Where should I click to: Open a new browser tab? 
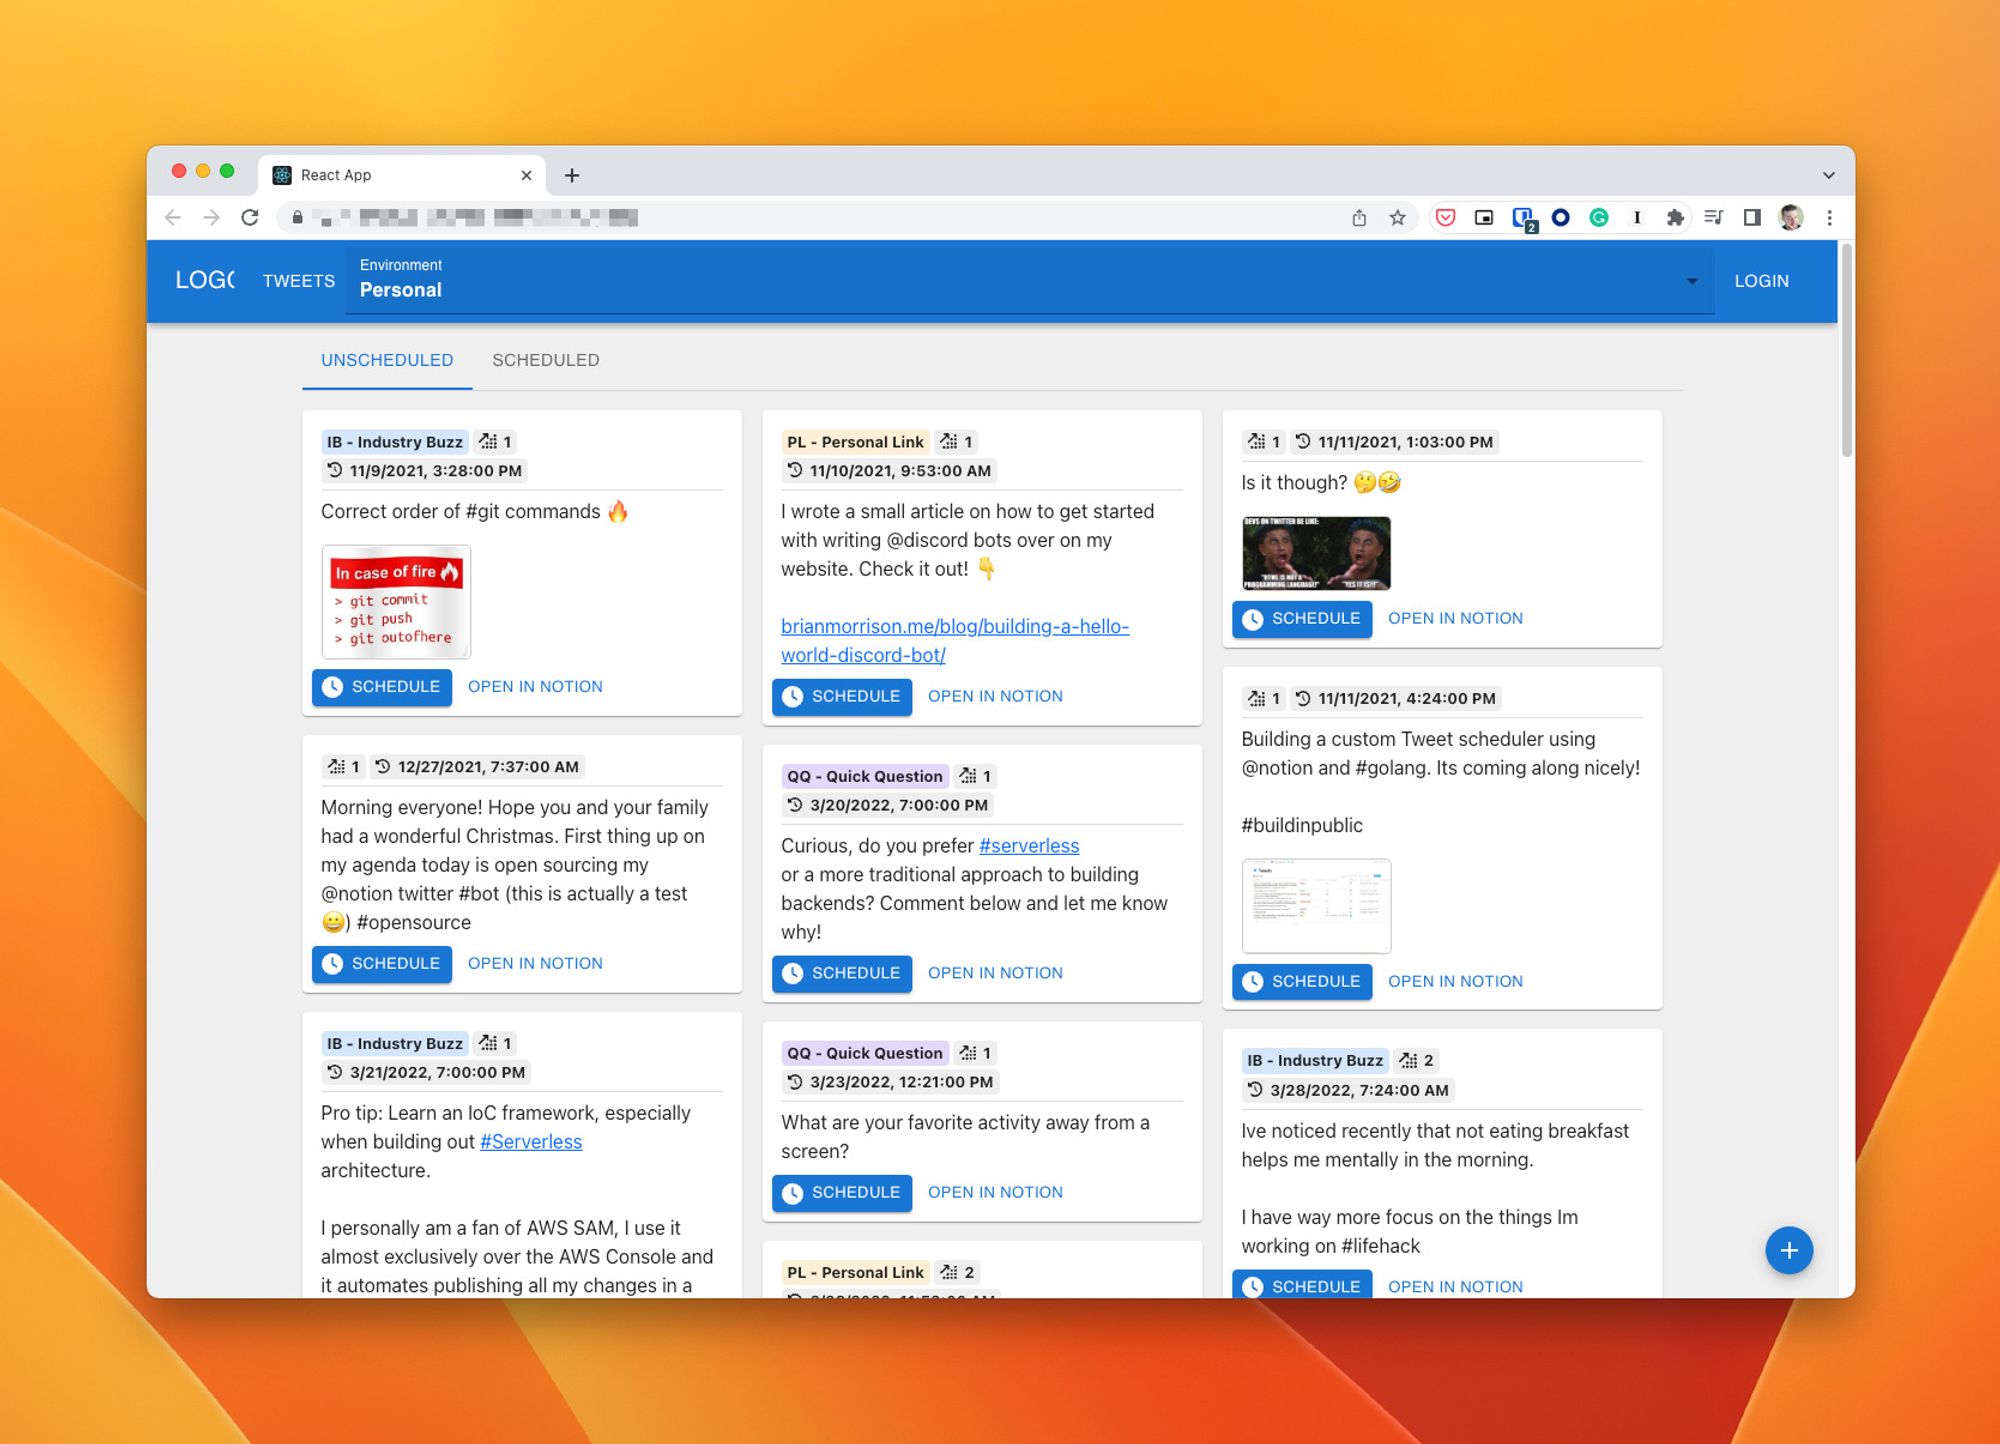[572, 175]
